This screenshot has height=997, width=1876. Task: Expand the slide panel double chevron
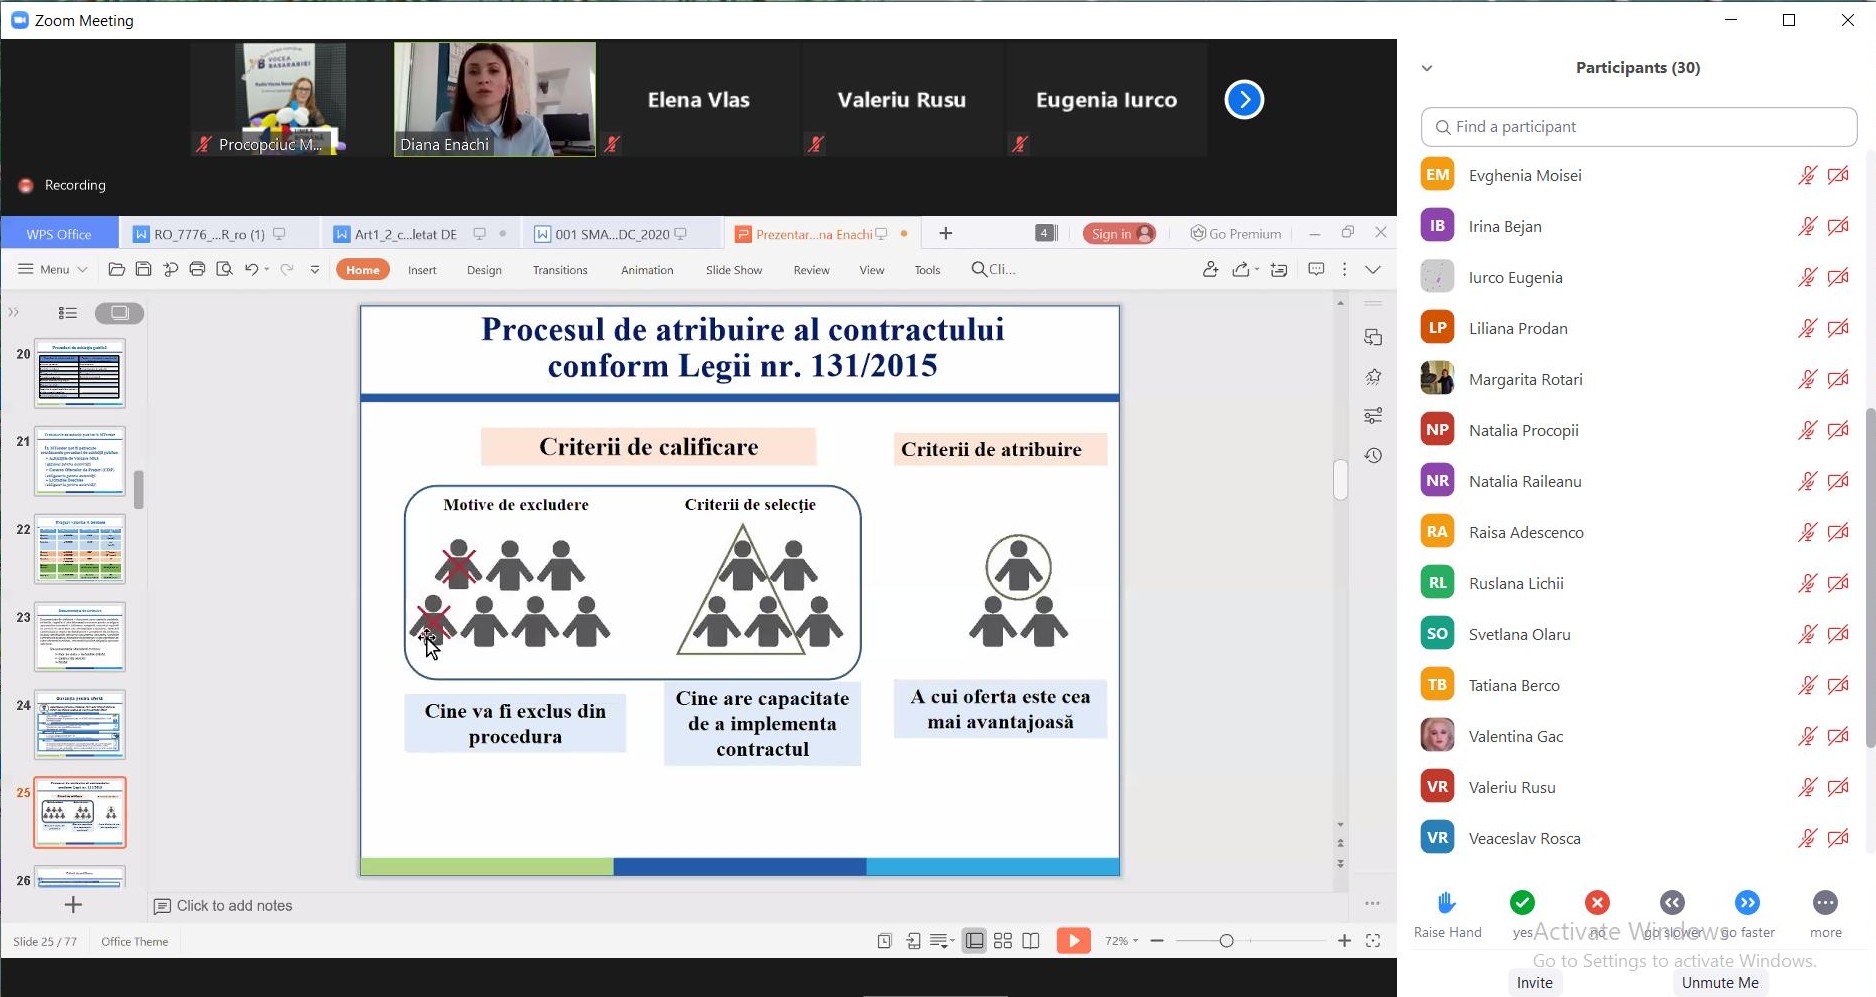tap(14, 313)
